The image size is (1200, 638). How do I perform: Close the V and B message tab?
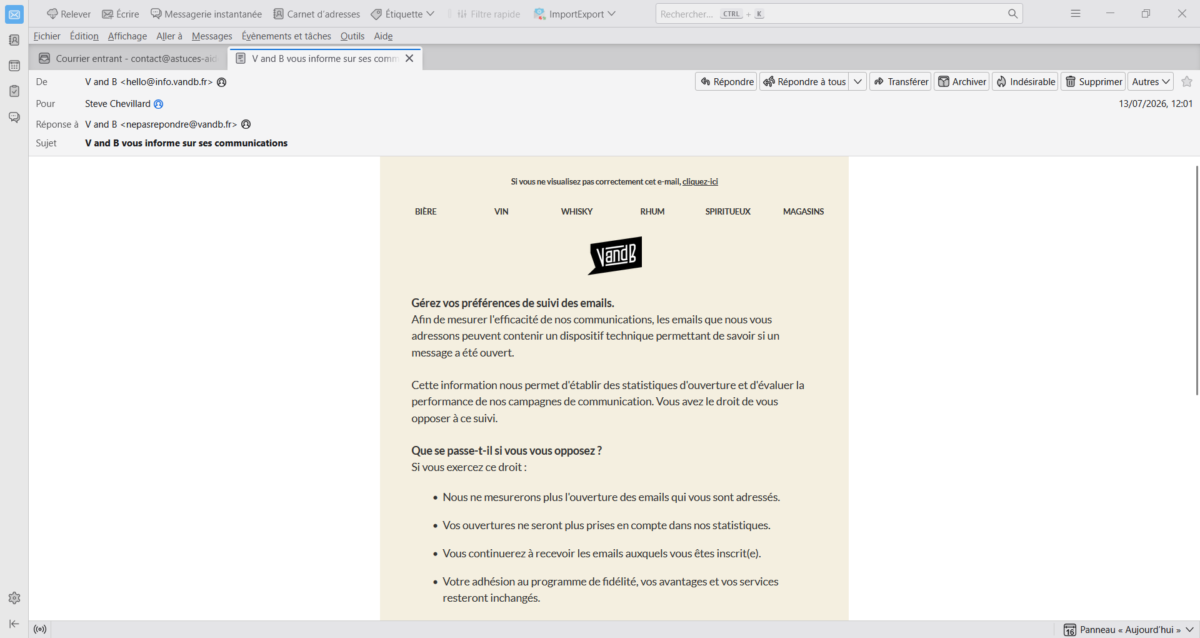(x=409, y=58)
